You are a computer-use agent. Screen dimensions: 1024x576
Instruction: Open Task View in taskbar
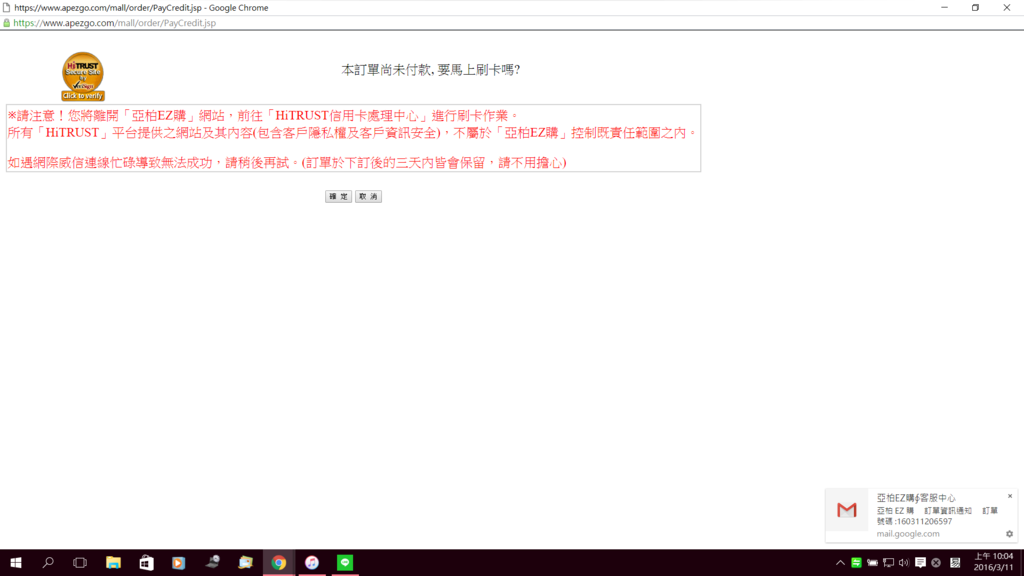80,562
